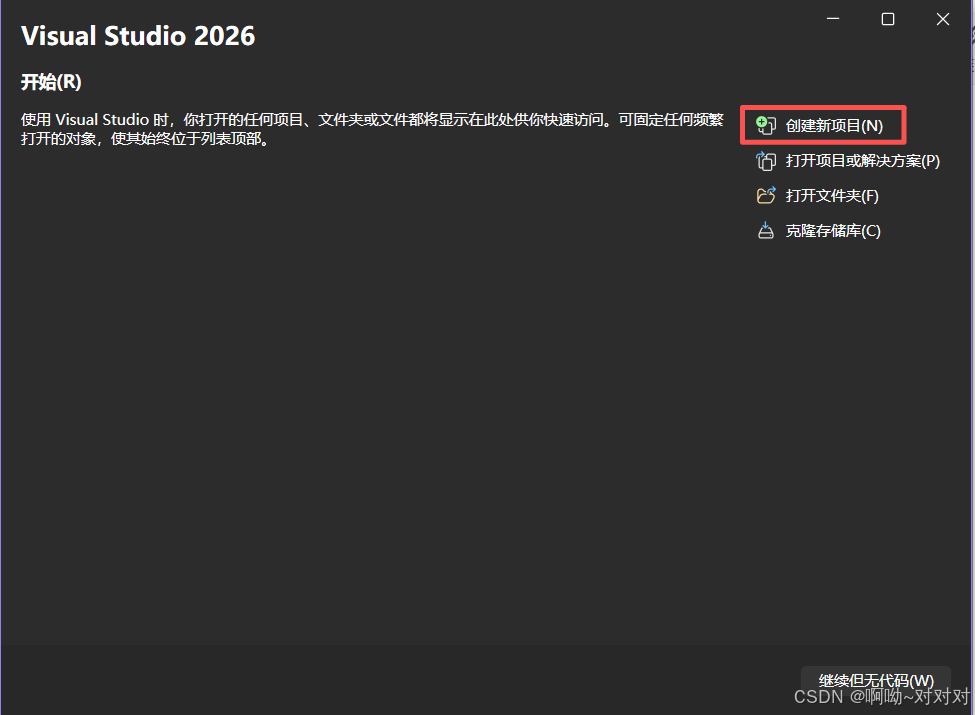
Task: Choose 打开文件夹(F) label
Action: pyautogui.click(x=832, y=196)
